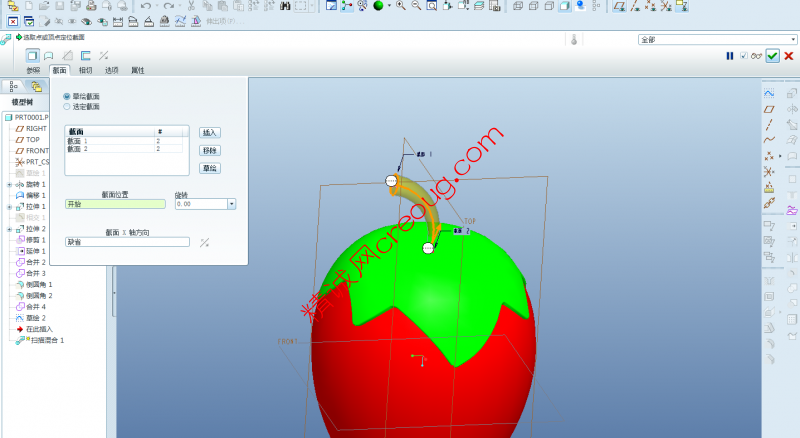
Task: Expand the 拉伸 1 tree node
Action: [x=9, y=207]
